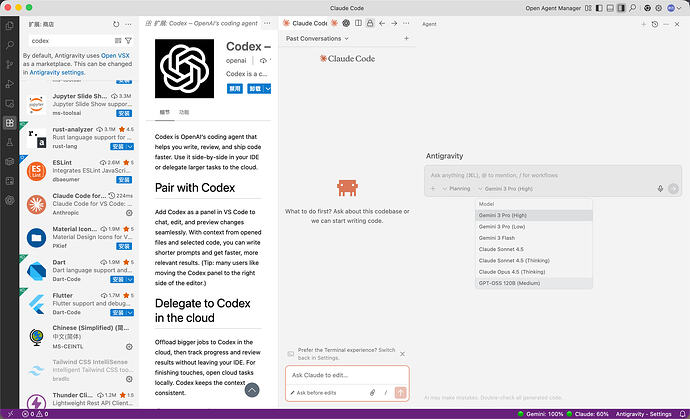The width and height of the screenshot is (690, 419).
Task: Click the OpenAI Codex activity bar icon
Action: [x=10, y=200]
